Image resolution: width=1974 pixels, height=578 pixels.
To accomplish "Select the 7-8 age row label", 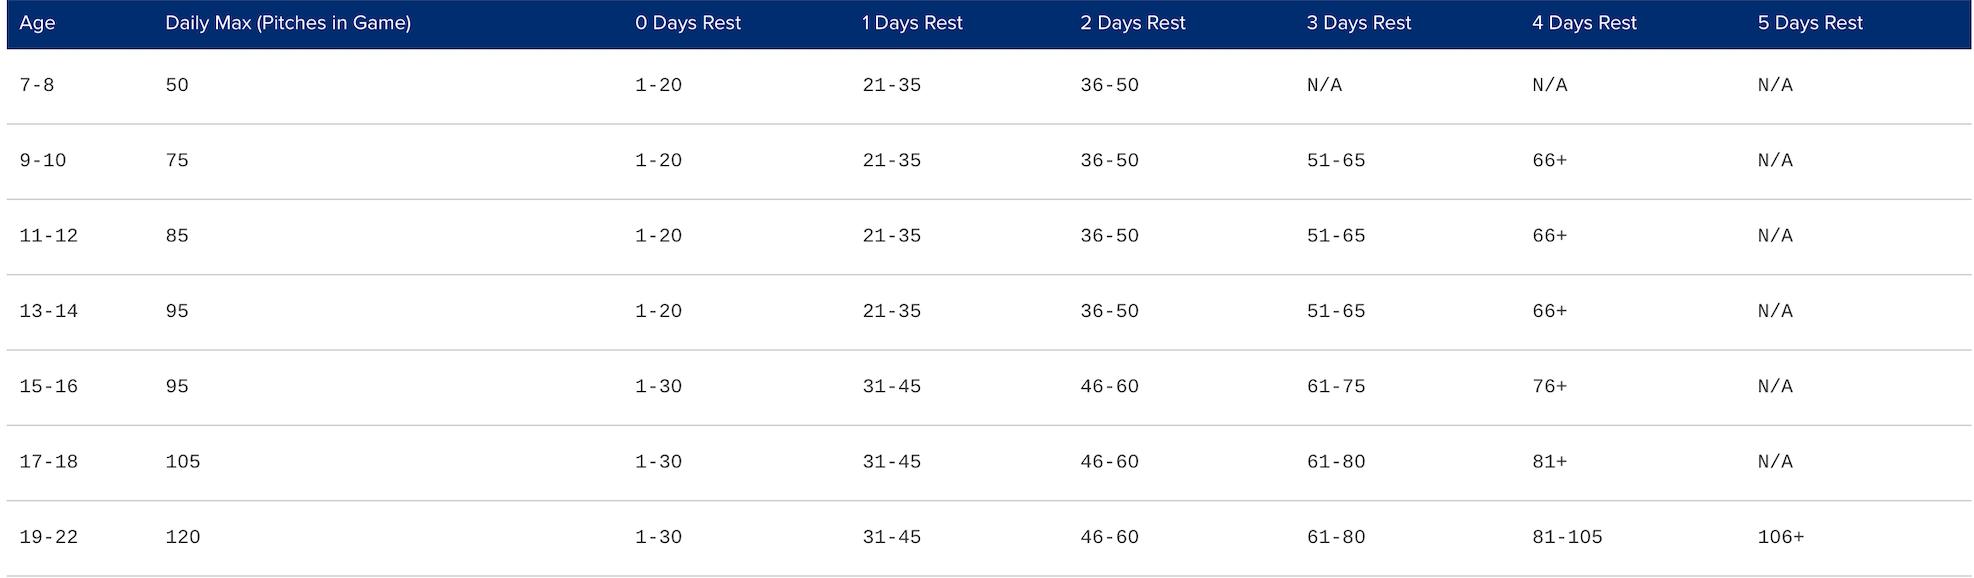I will 37,85.
